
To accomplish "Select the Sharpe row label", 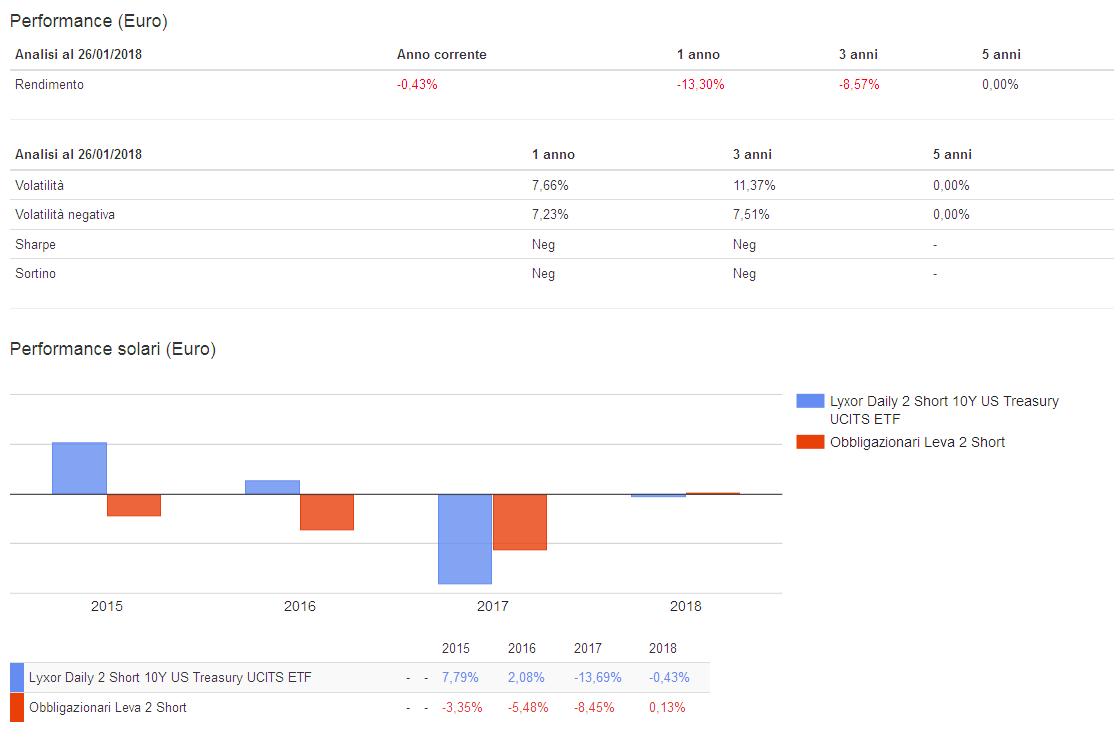I will pos(32,244).
